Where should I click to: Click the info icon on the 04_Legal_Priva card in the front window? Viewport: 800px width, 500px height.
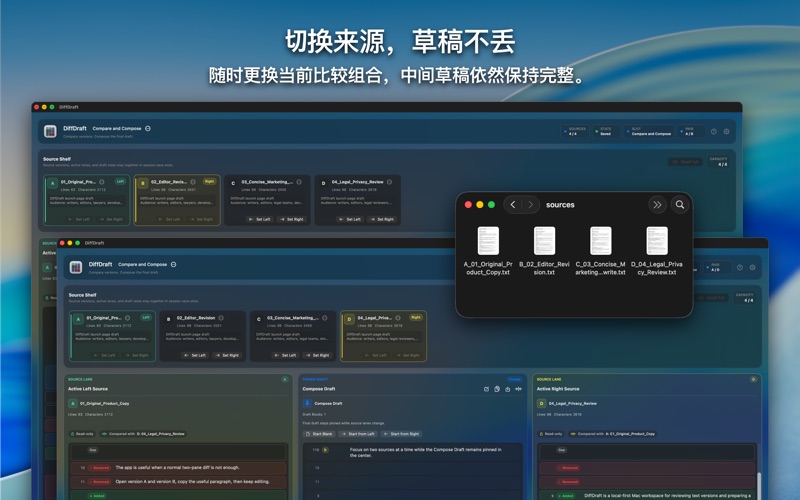[398, 318]
